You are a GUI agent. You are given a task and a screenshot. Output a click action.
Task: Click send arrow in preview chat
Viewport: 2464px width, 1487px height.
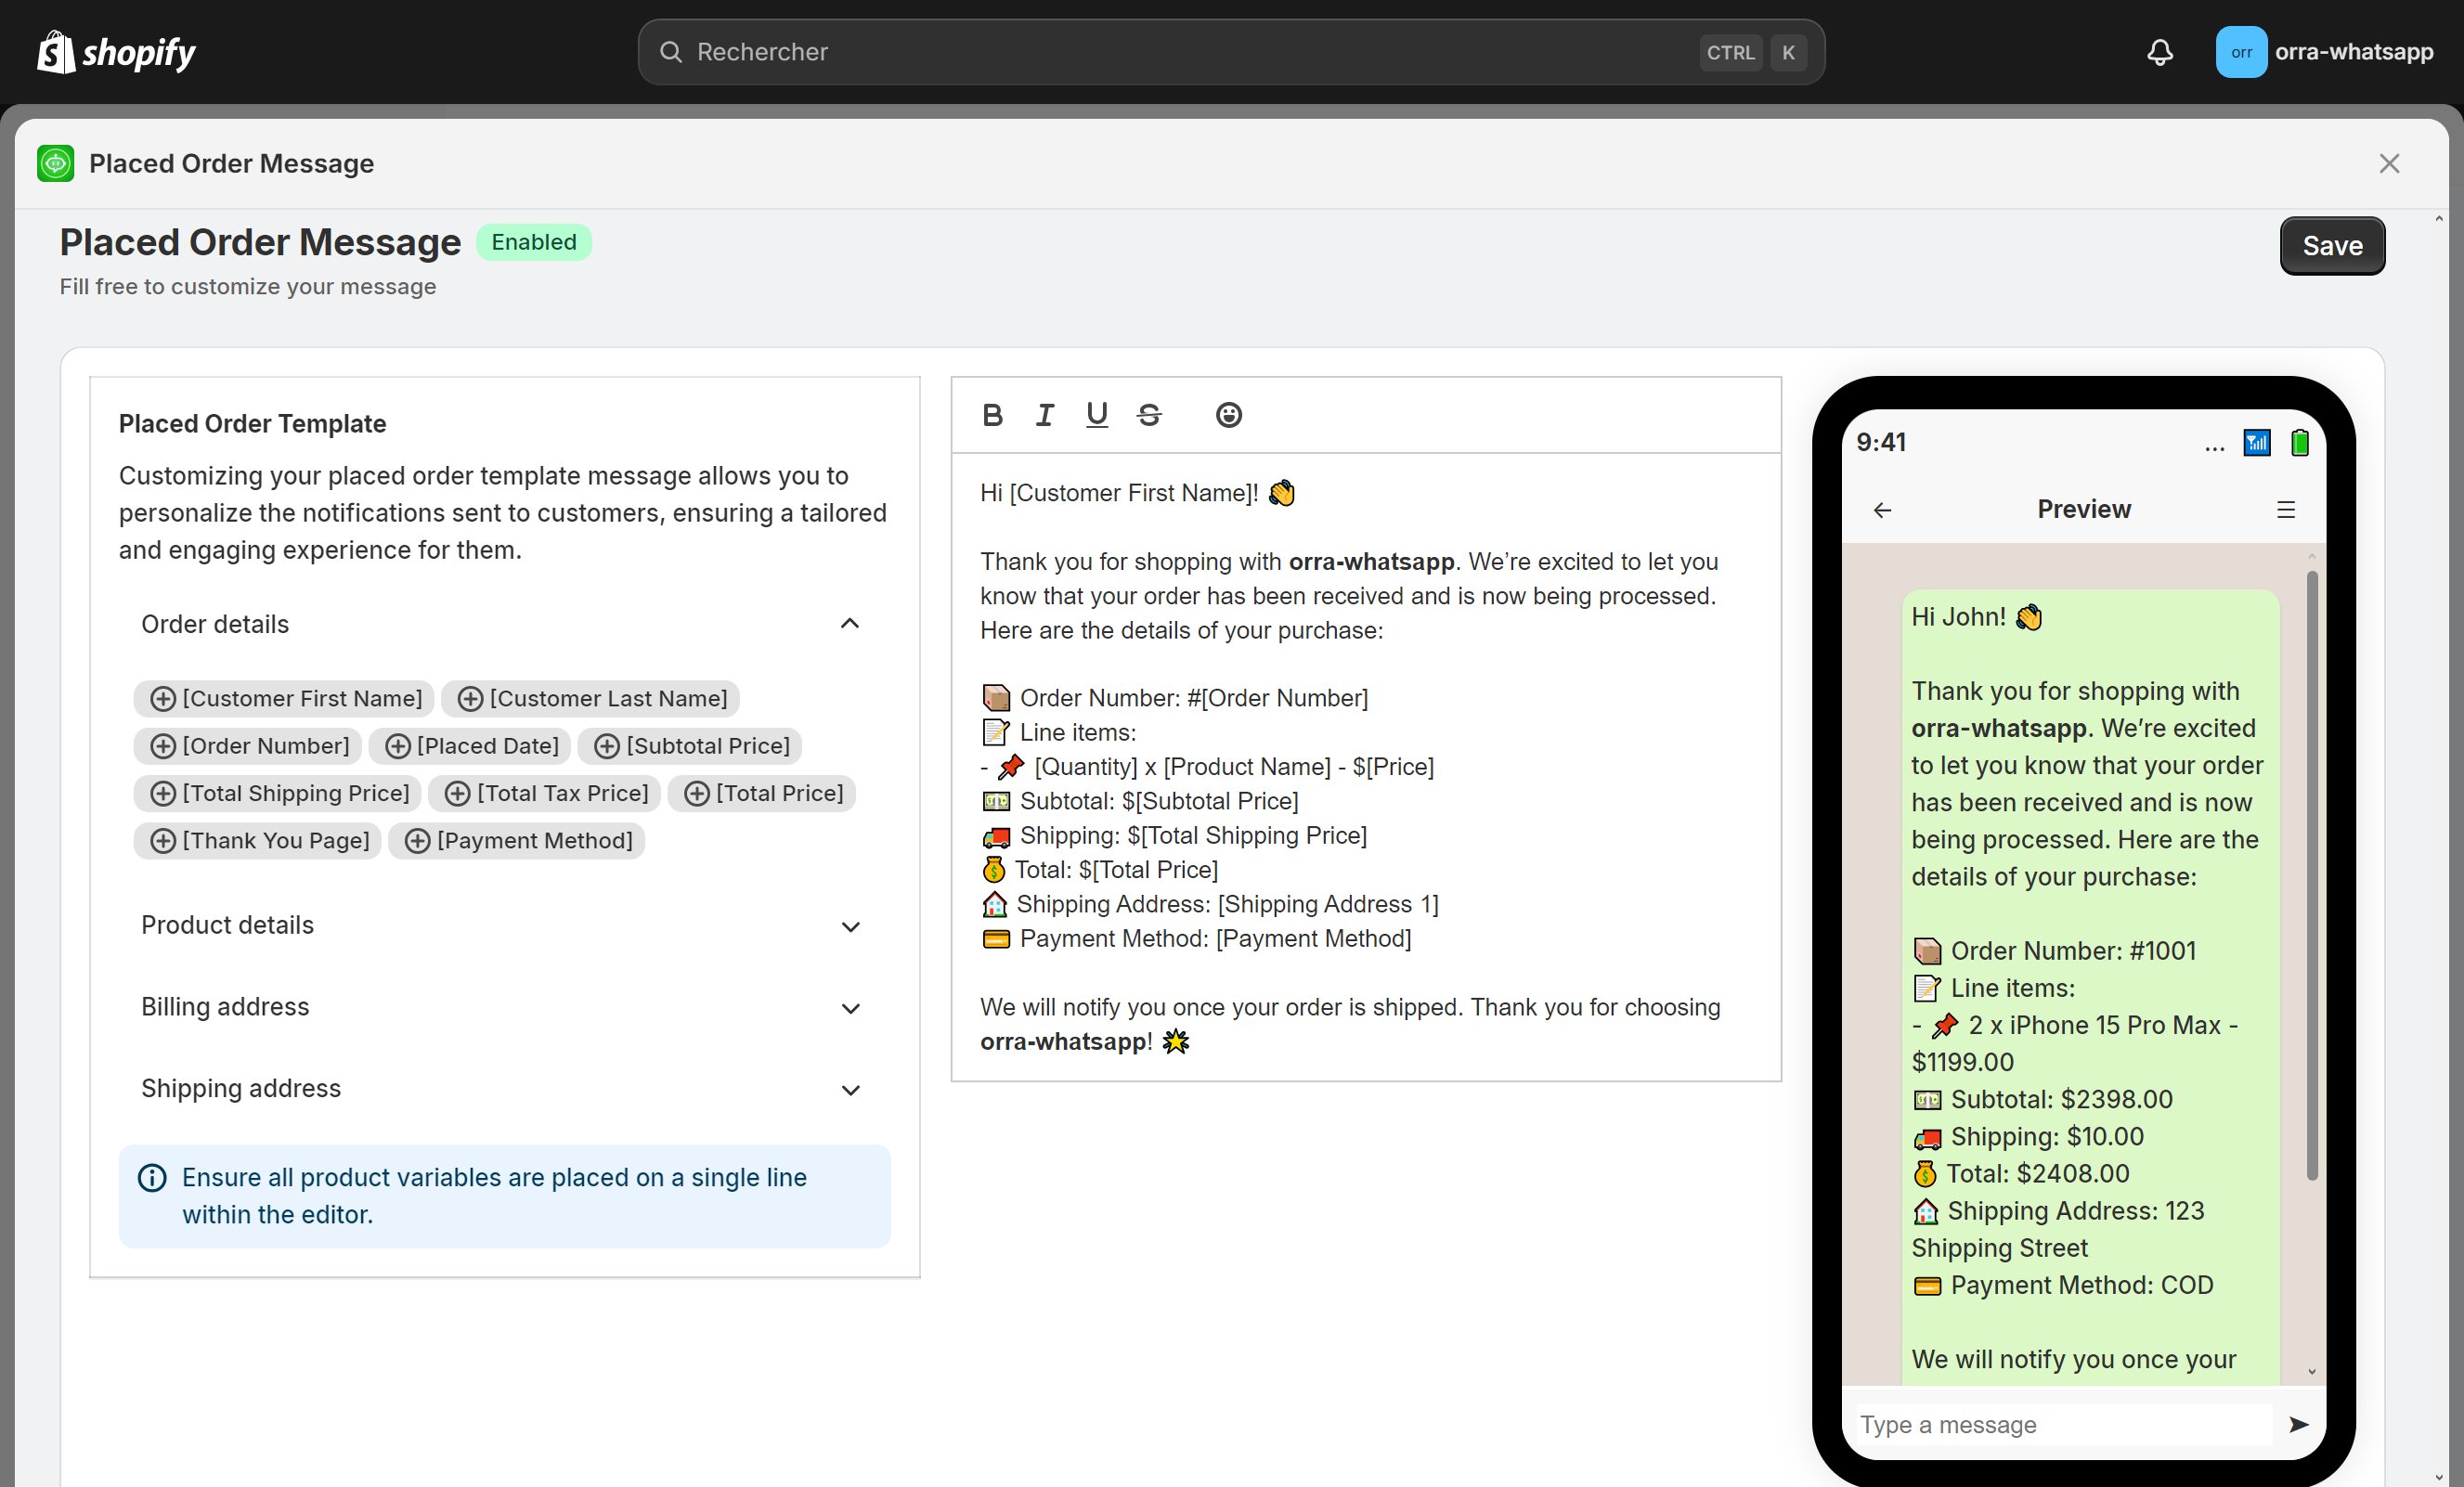pyautogui.click(x=2299, y=1424)
